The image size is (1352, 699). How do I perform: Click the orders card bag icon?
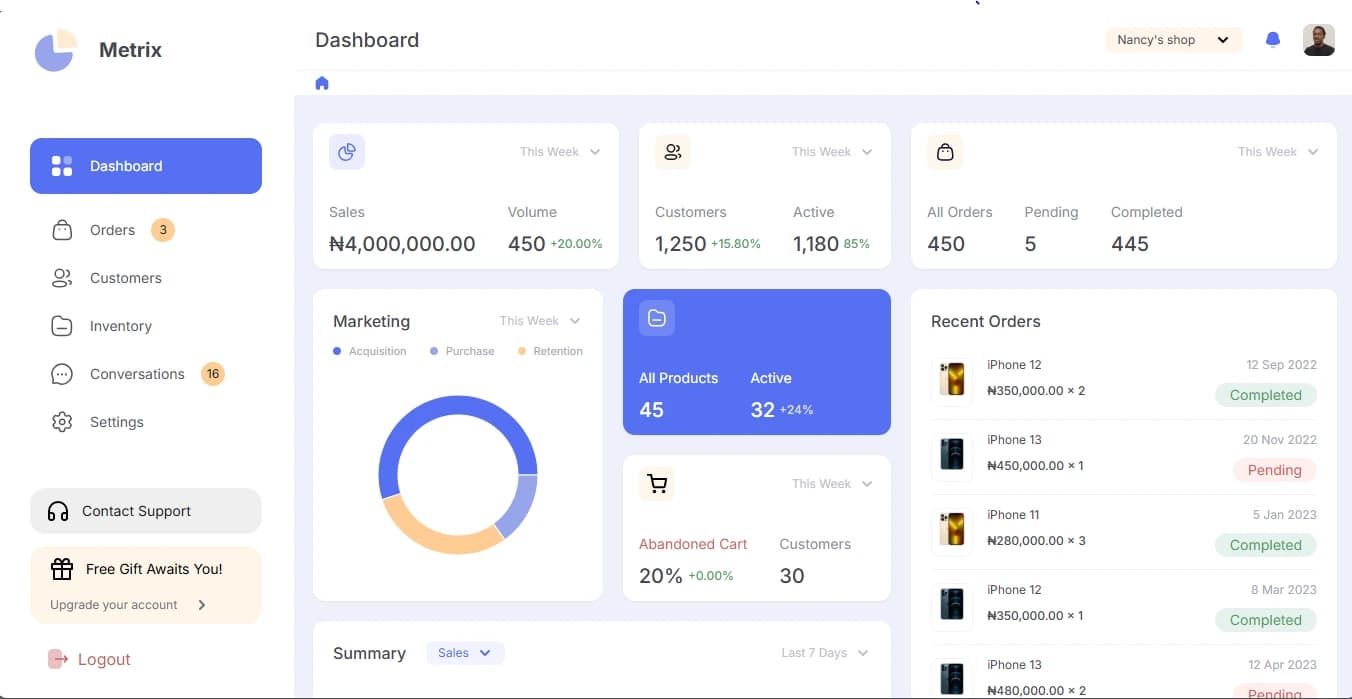pos(945,152)
